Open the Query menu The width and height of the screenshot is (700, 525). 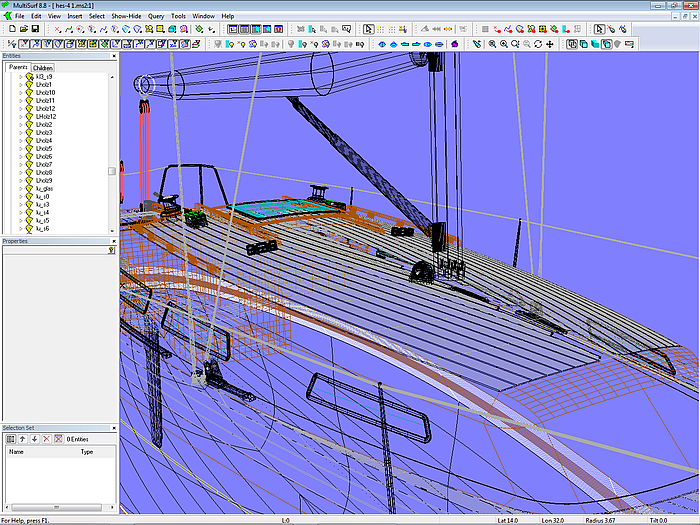[156, 16]
